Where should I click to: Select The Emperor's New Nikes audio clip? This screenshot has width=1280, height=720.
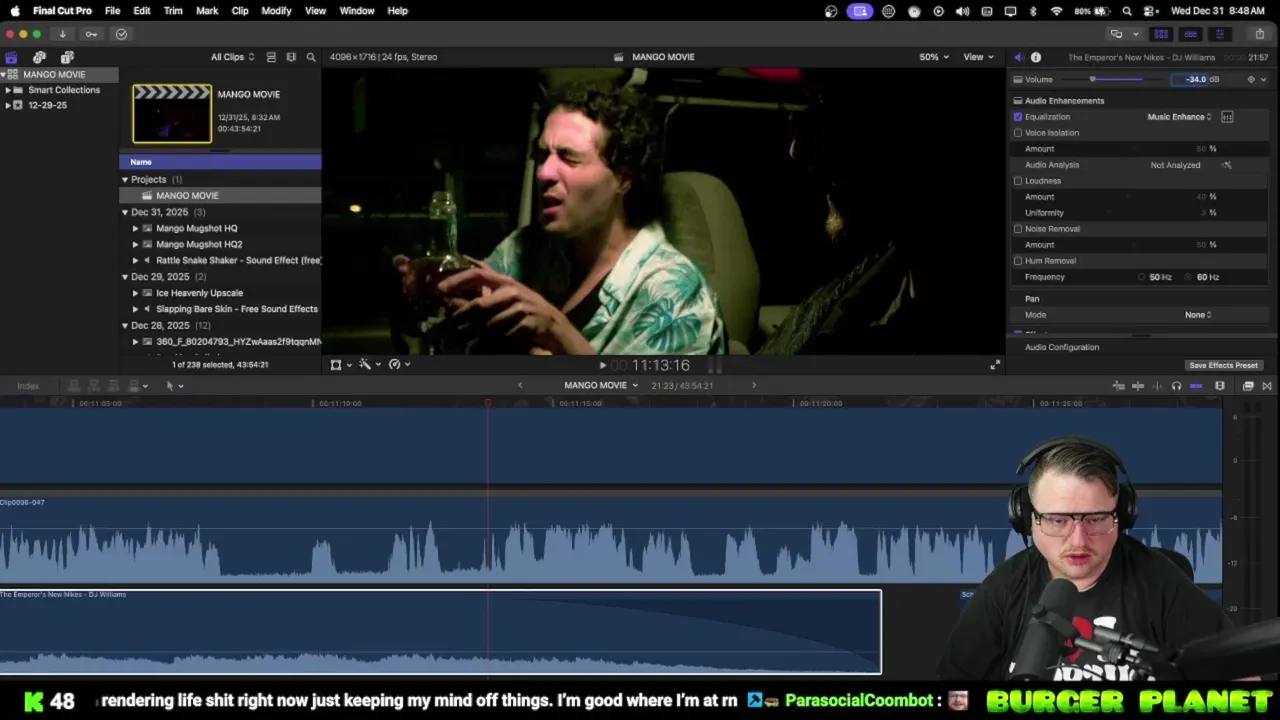pyautogui.click(x=440, y=632)
